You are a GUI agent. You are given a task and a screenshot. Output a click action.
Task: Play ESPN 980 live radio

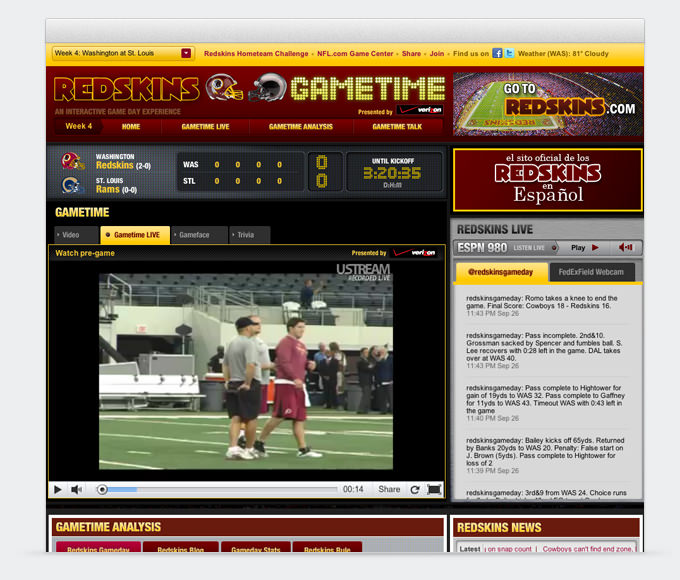[x=585, y=248]
